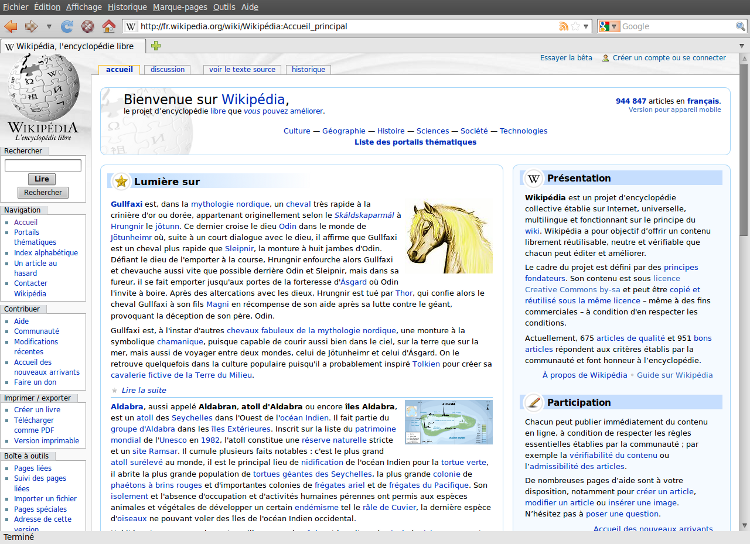Image resolution: width=750 pixels, height=544 pixels.
Task: Open the navigation history dropdown arrow
Action: pyautogui.click(x=49, y=27)
